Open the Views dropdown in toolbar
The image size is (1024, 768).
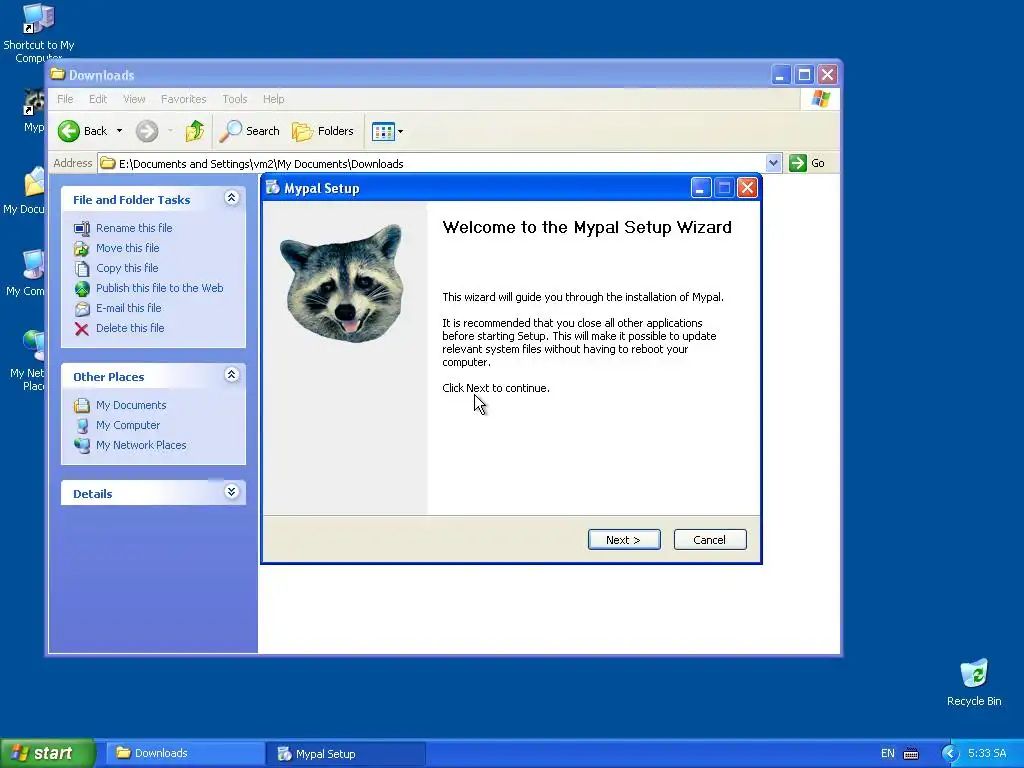[387, 131]
